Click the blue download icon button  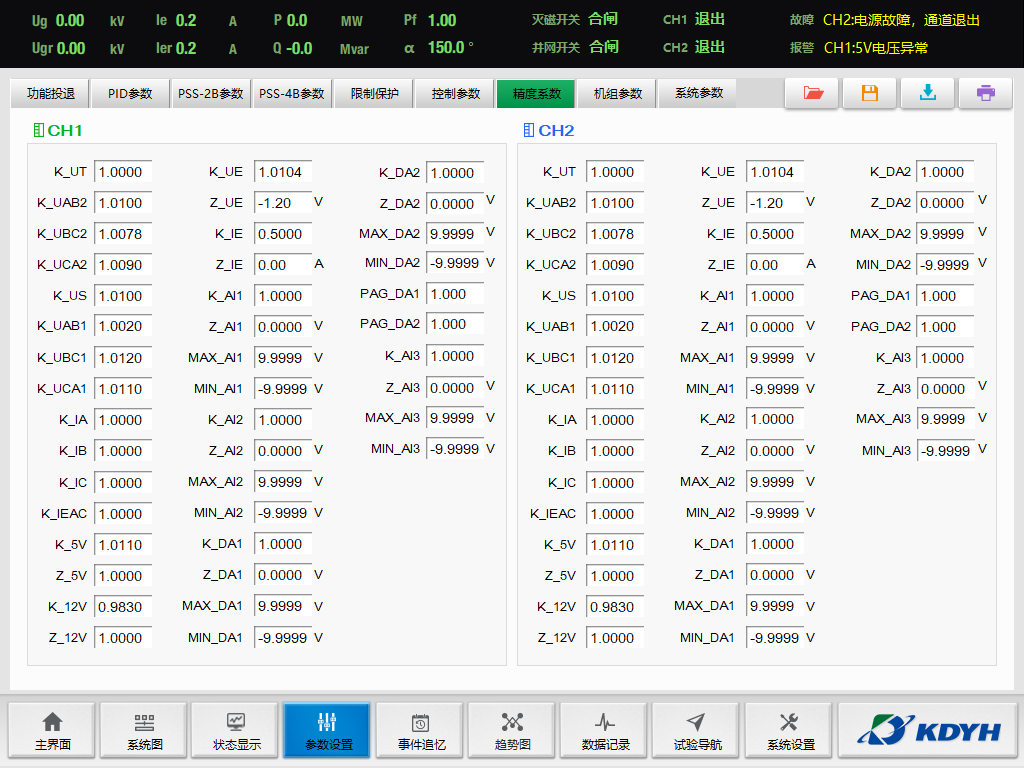pos(927,93)
